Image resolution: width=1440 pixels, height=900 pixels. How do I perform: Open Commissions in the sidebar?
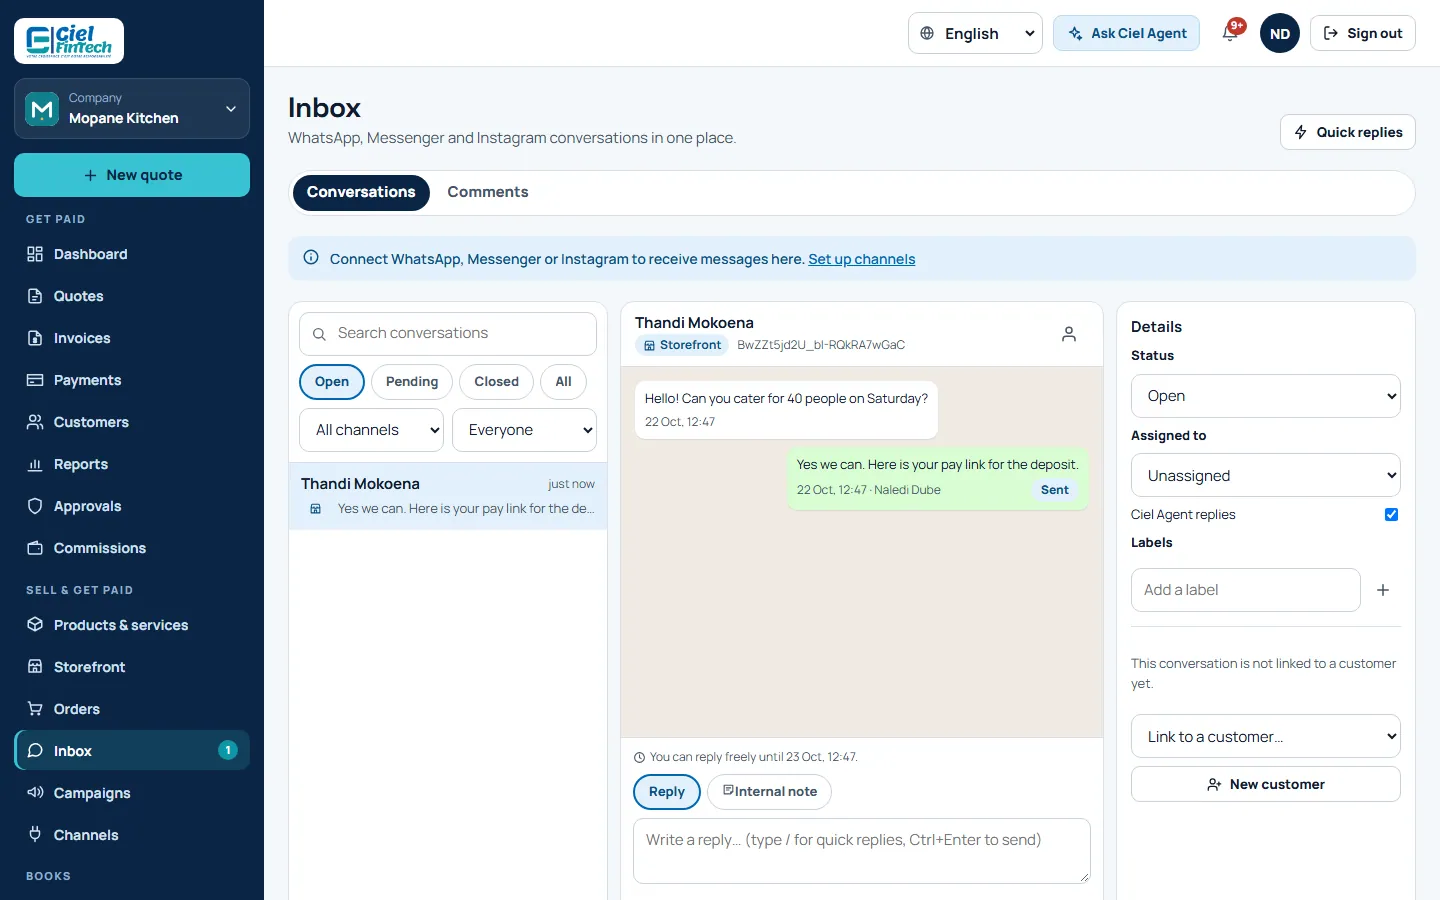coord(132,548)
